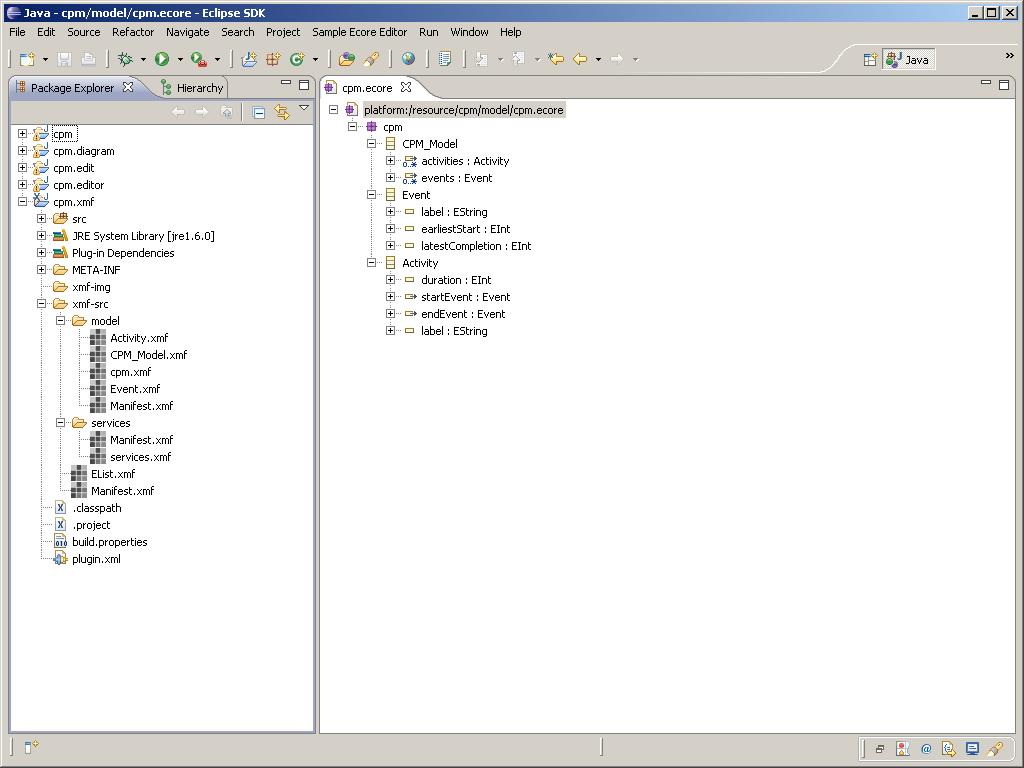Click the Open Type folder icon
This screenshot has width=1024, height=768.
click(347, 59)
